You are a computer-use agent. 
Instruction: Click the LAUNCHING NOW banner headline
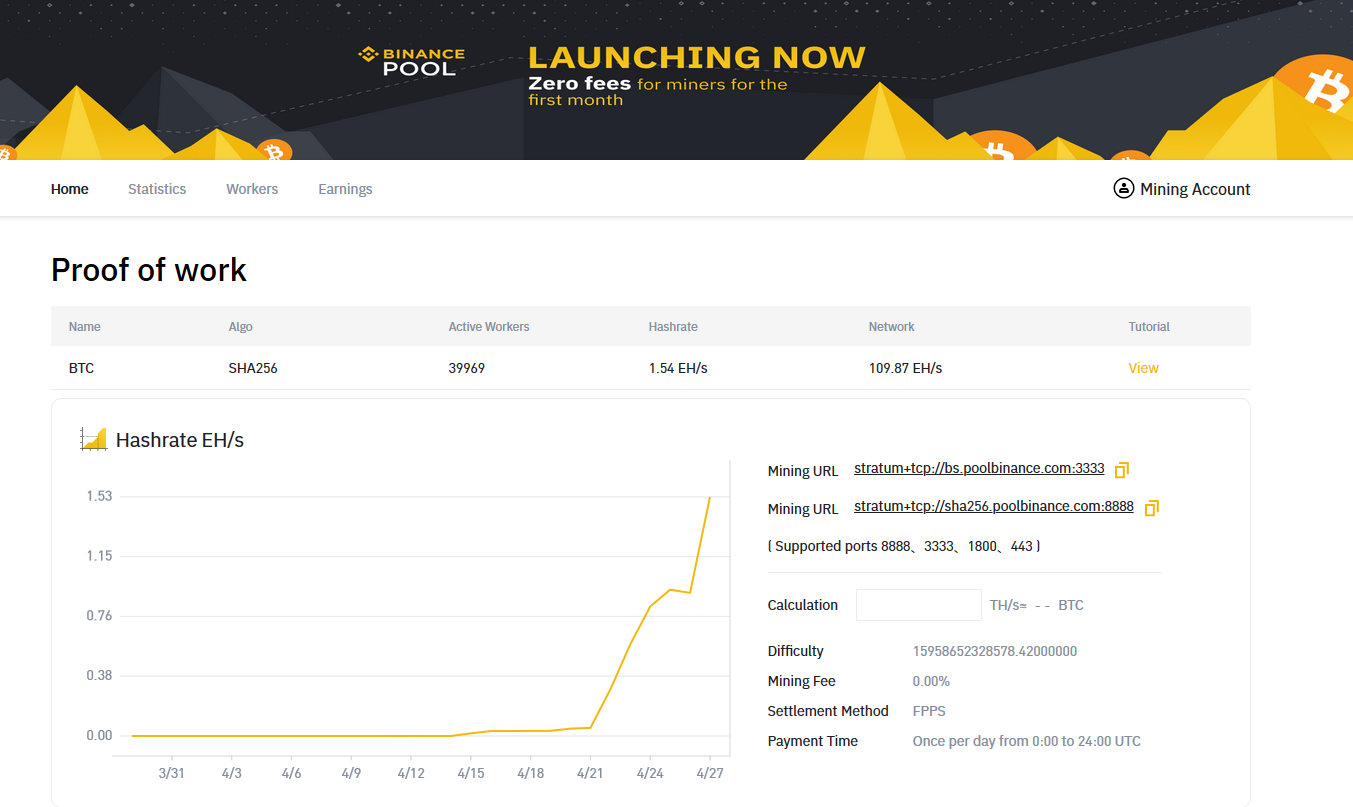point(697,57)
